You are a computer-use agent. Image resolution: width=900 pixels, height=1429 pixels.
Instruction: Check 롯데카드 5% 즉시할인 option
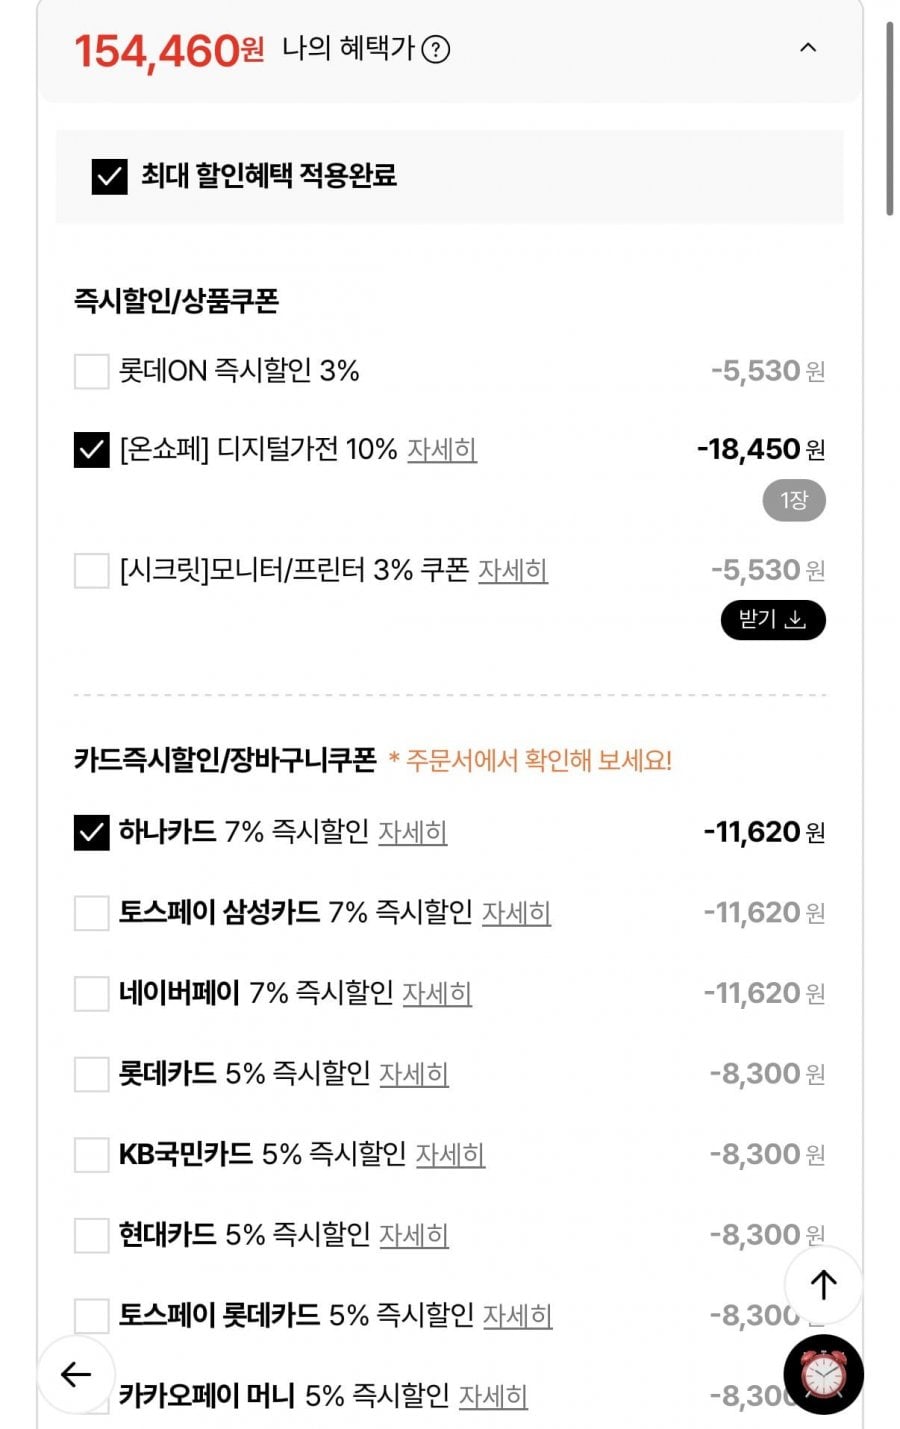91,1074
